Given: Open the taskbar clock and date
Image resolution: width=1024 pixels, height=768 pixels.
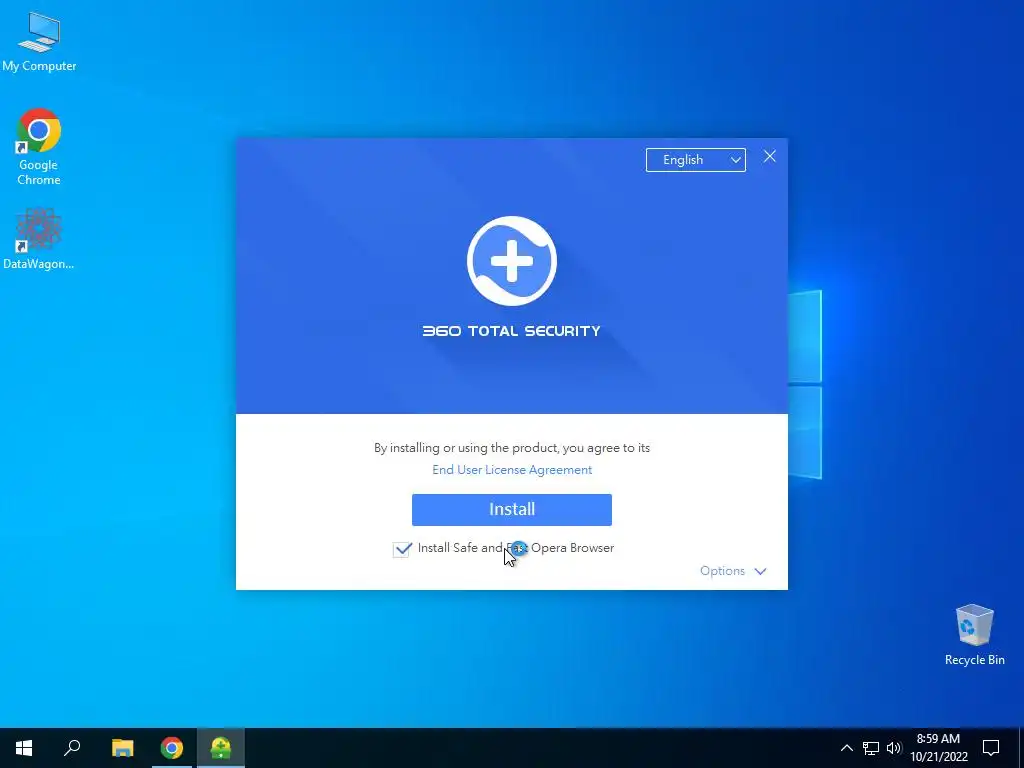Looking at the screenshot, I should (938, 748).
